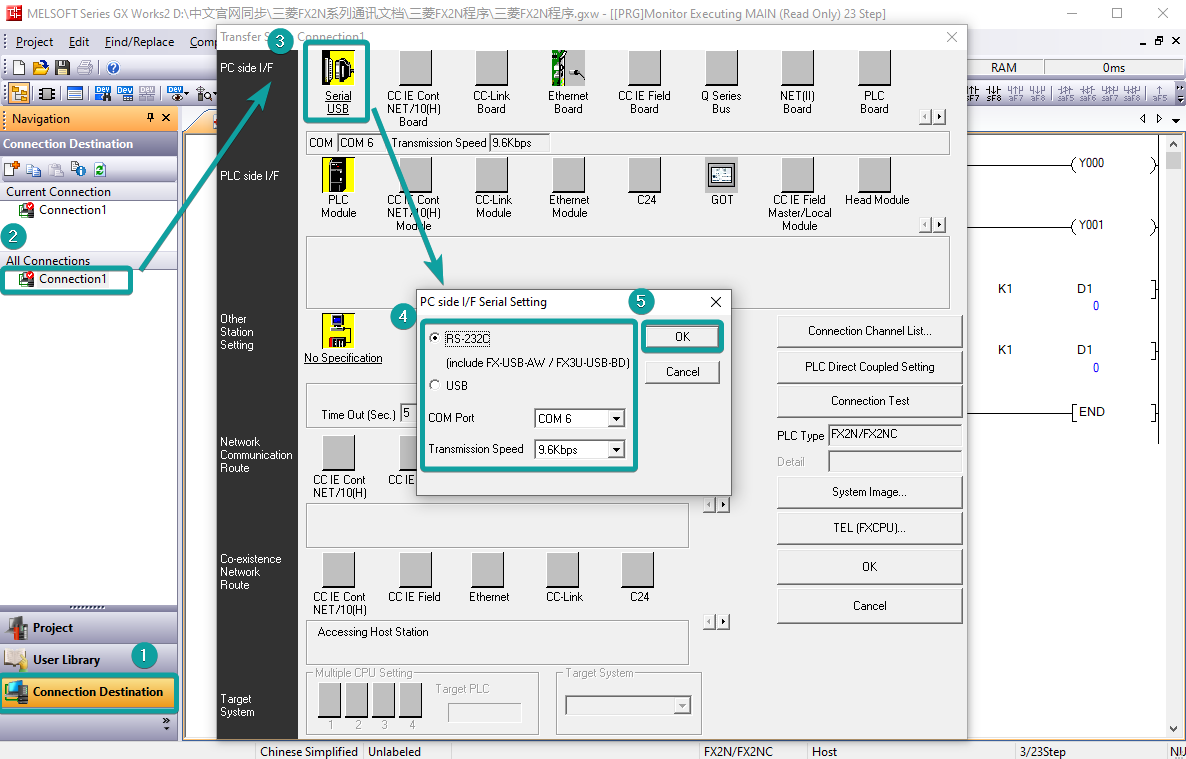
Task: Click PLC Direct Coupled Setting button
Action: pyautogui.click(x=869, y=367)
